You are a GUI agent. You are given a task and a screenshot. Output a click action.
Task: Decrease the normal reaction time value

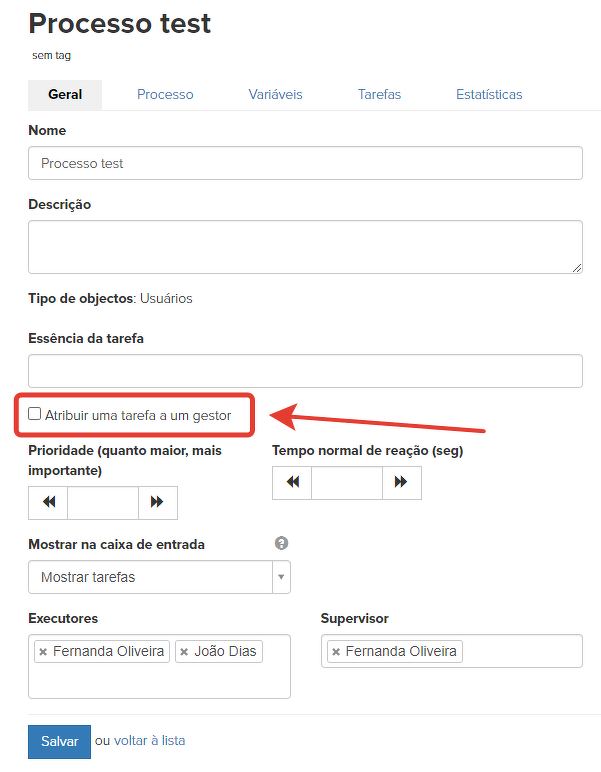(292, 482)
